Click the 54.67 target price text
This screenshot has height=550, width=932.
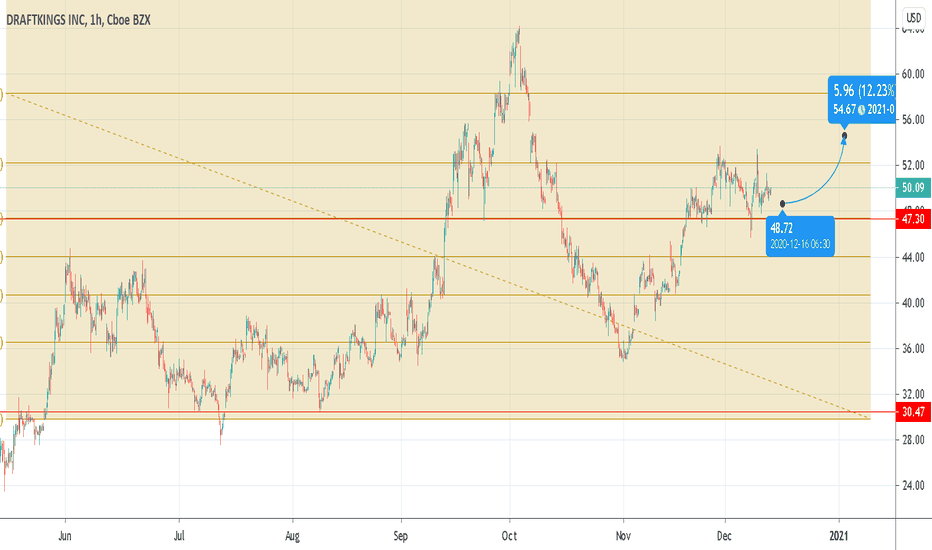[844, 109]
